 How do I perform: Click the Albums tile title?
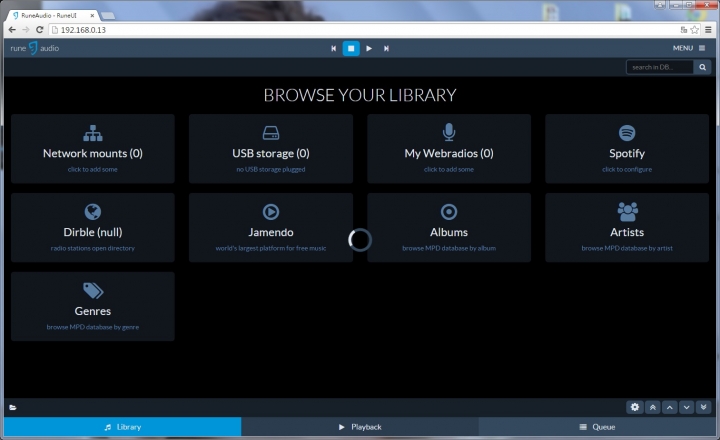pos(449,232)
